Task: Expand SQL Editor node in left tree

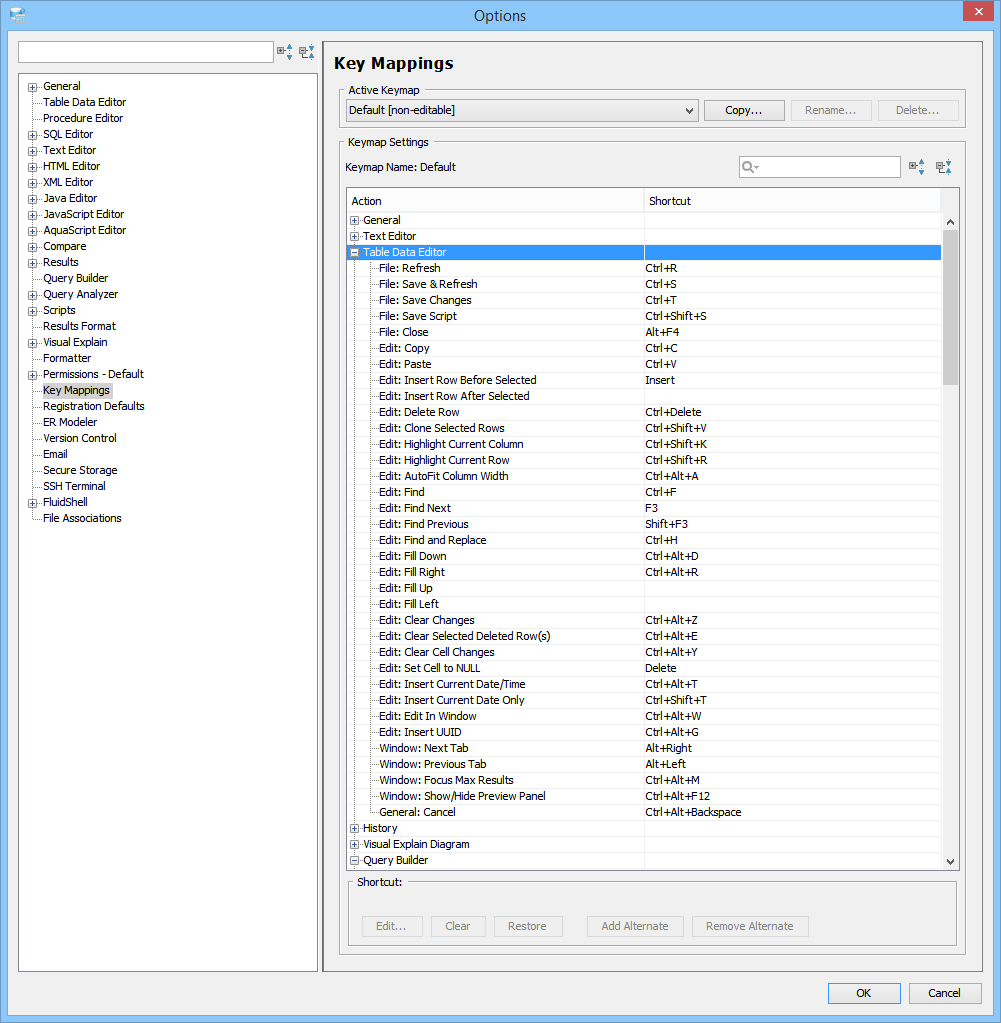Action: pos(32,135)
